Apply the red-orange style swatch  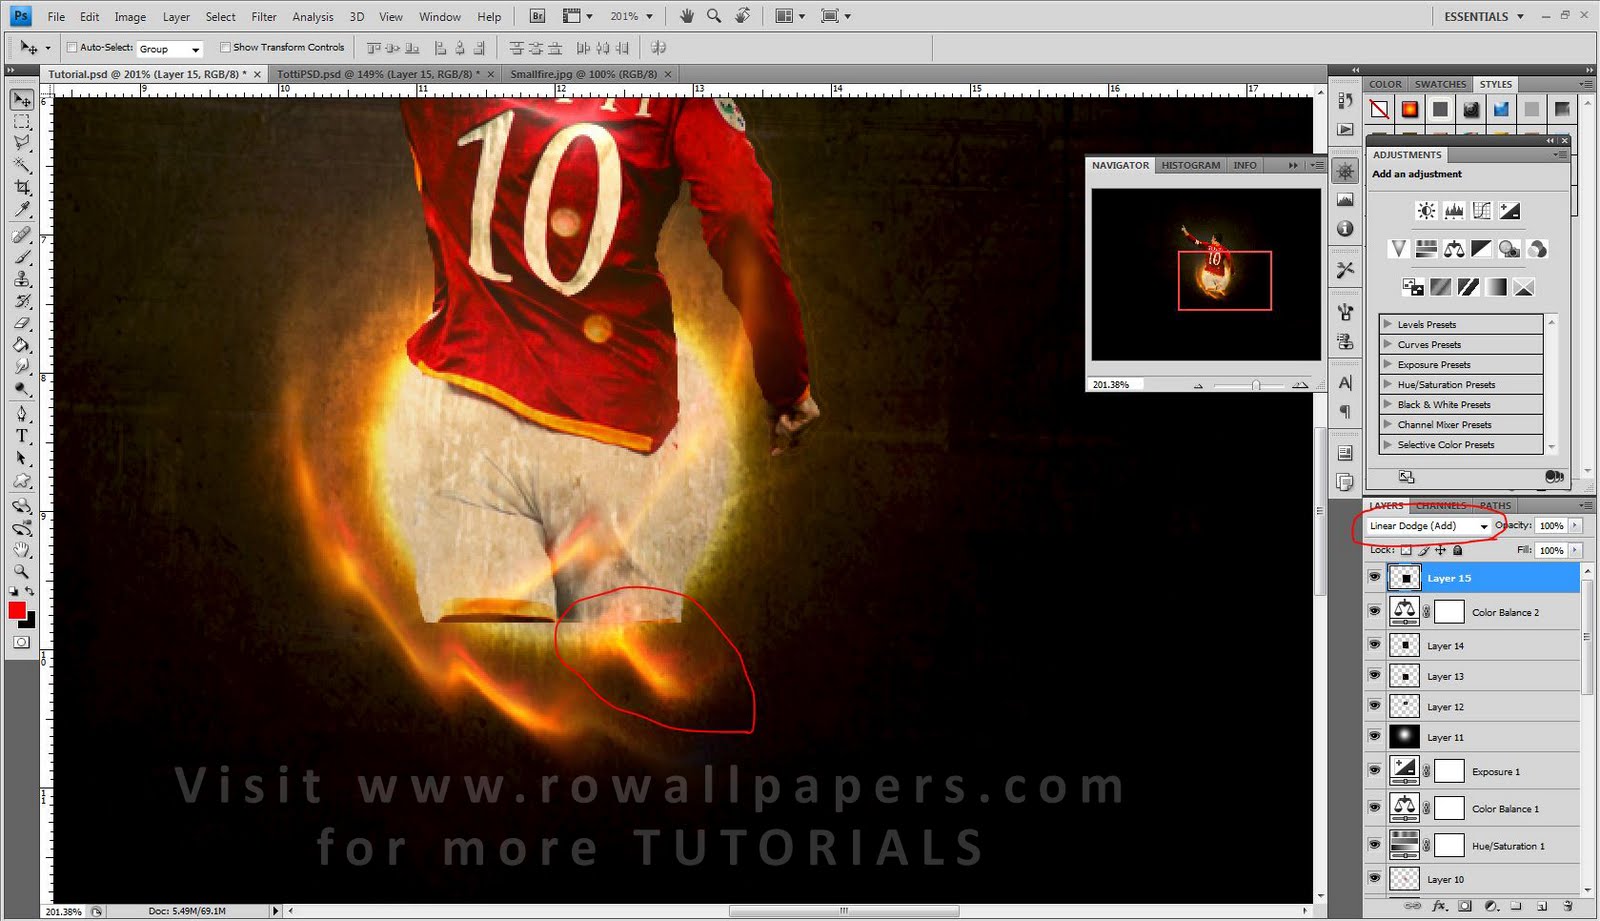(x=1409, y=109)
